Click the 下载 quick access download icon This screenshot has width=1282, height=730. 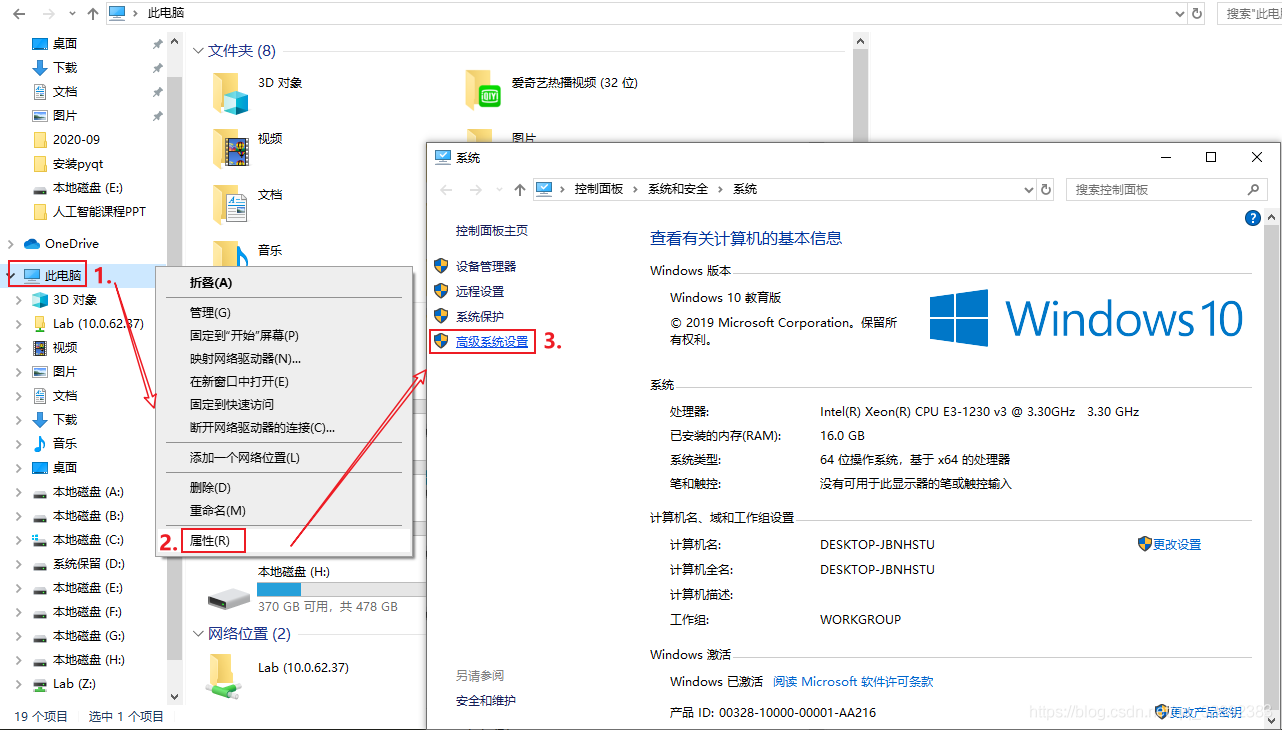pos(40,67)
